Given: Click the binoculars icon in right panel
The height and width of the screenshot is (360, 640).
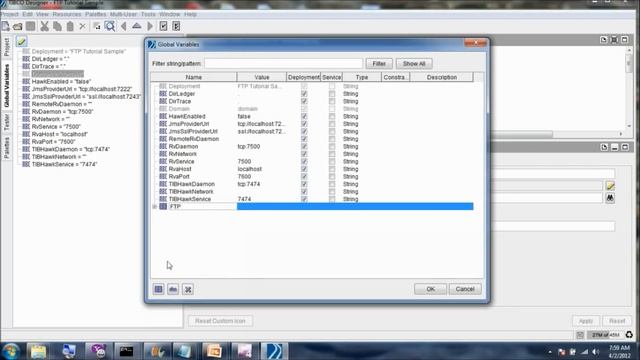Looking at the screenshot, I should click(610, 198).
